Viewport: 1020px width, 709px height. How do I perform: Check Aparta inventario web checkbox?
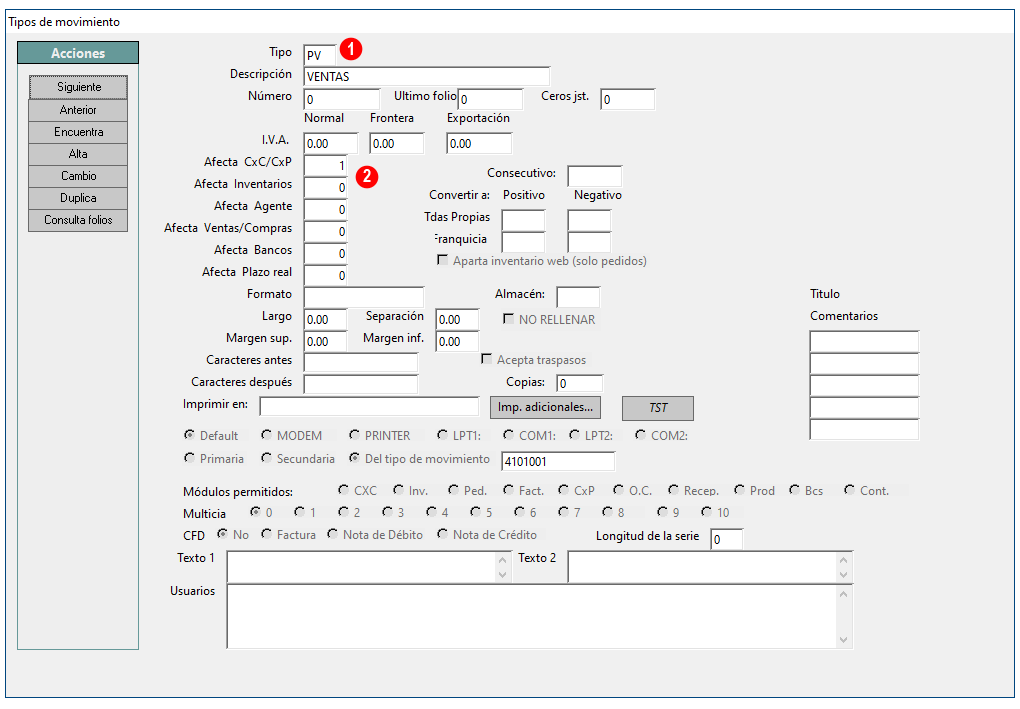(x=442, y=260)
